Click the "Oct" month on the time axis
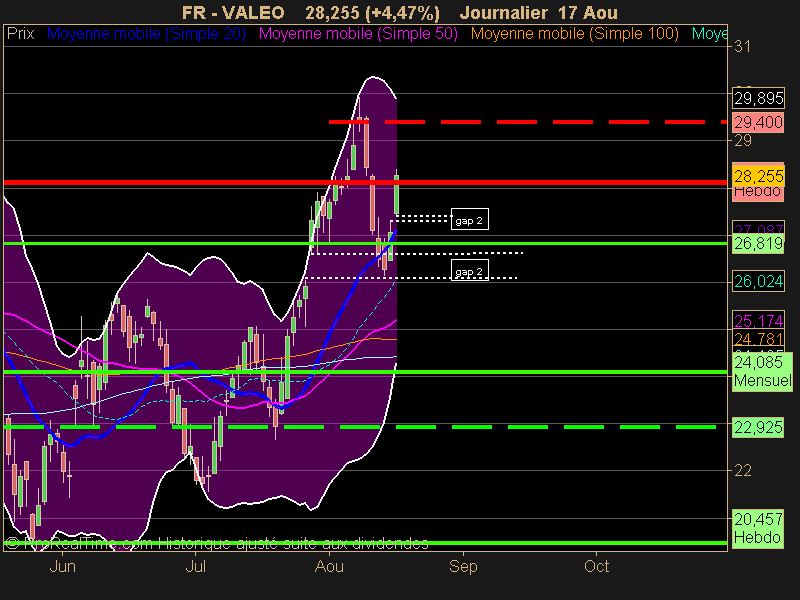Viewport: 800px width, 600px height. [596, 566]
